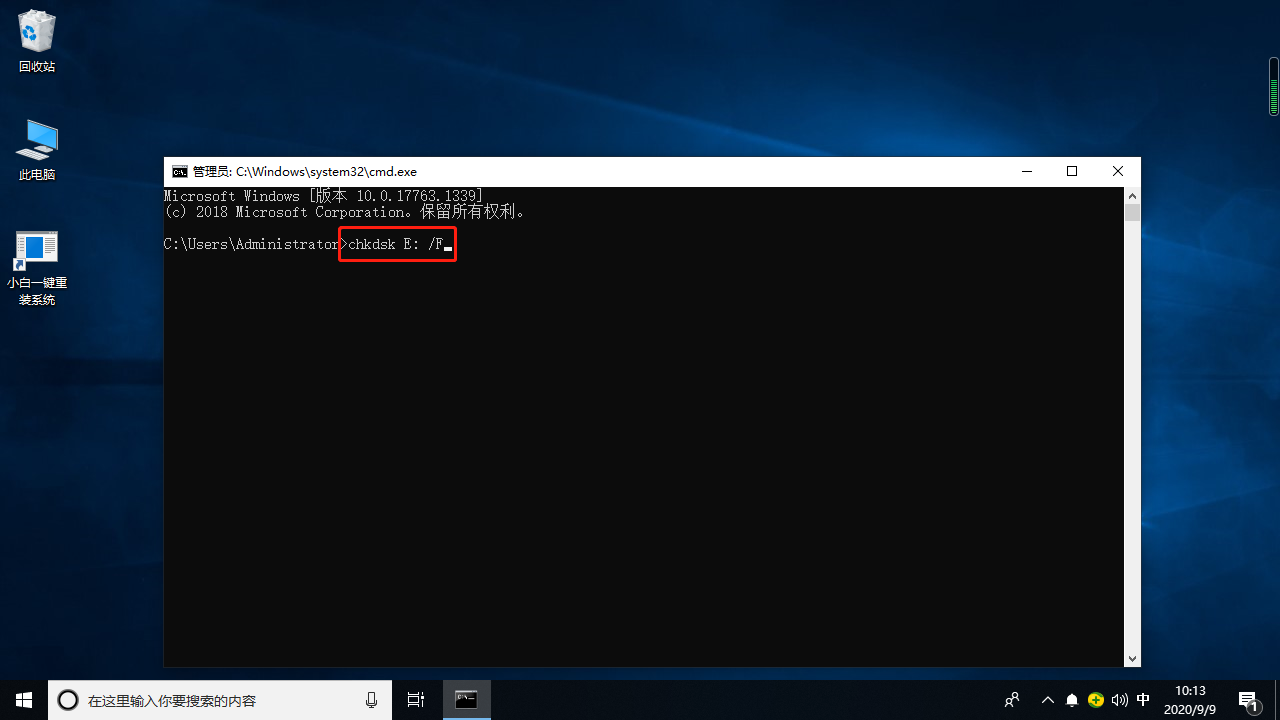Click the cmd.exe taskbar button
1280x720 pixels.
point(466,700)
